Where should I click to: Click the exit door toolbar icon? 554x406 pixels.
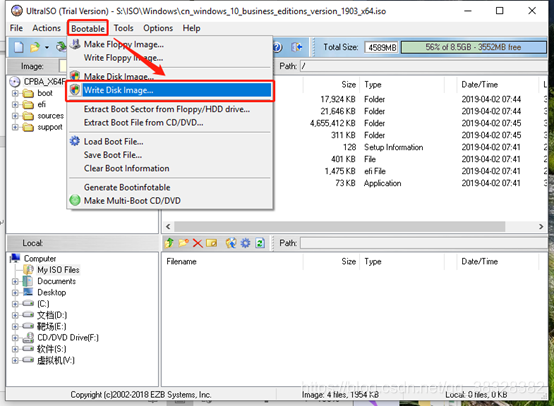click(x=297, y=47)
